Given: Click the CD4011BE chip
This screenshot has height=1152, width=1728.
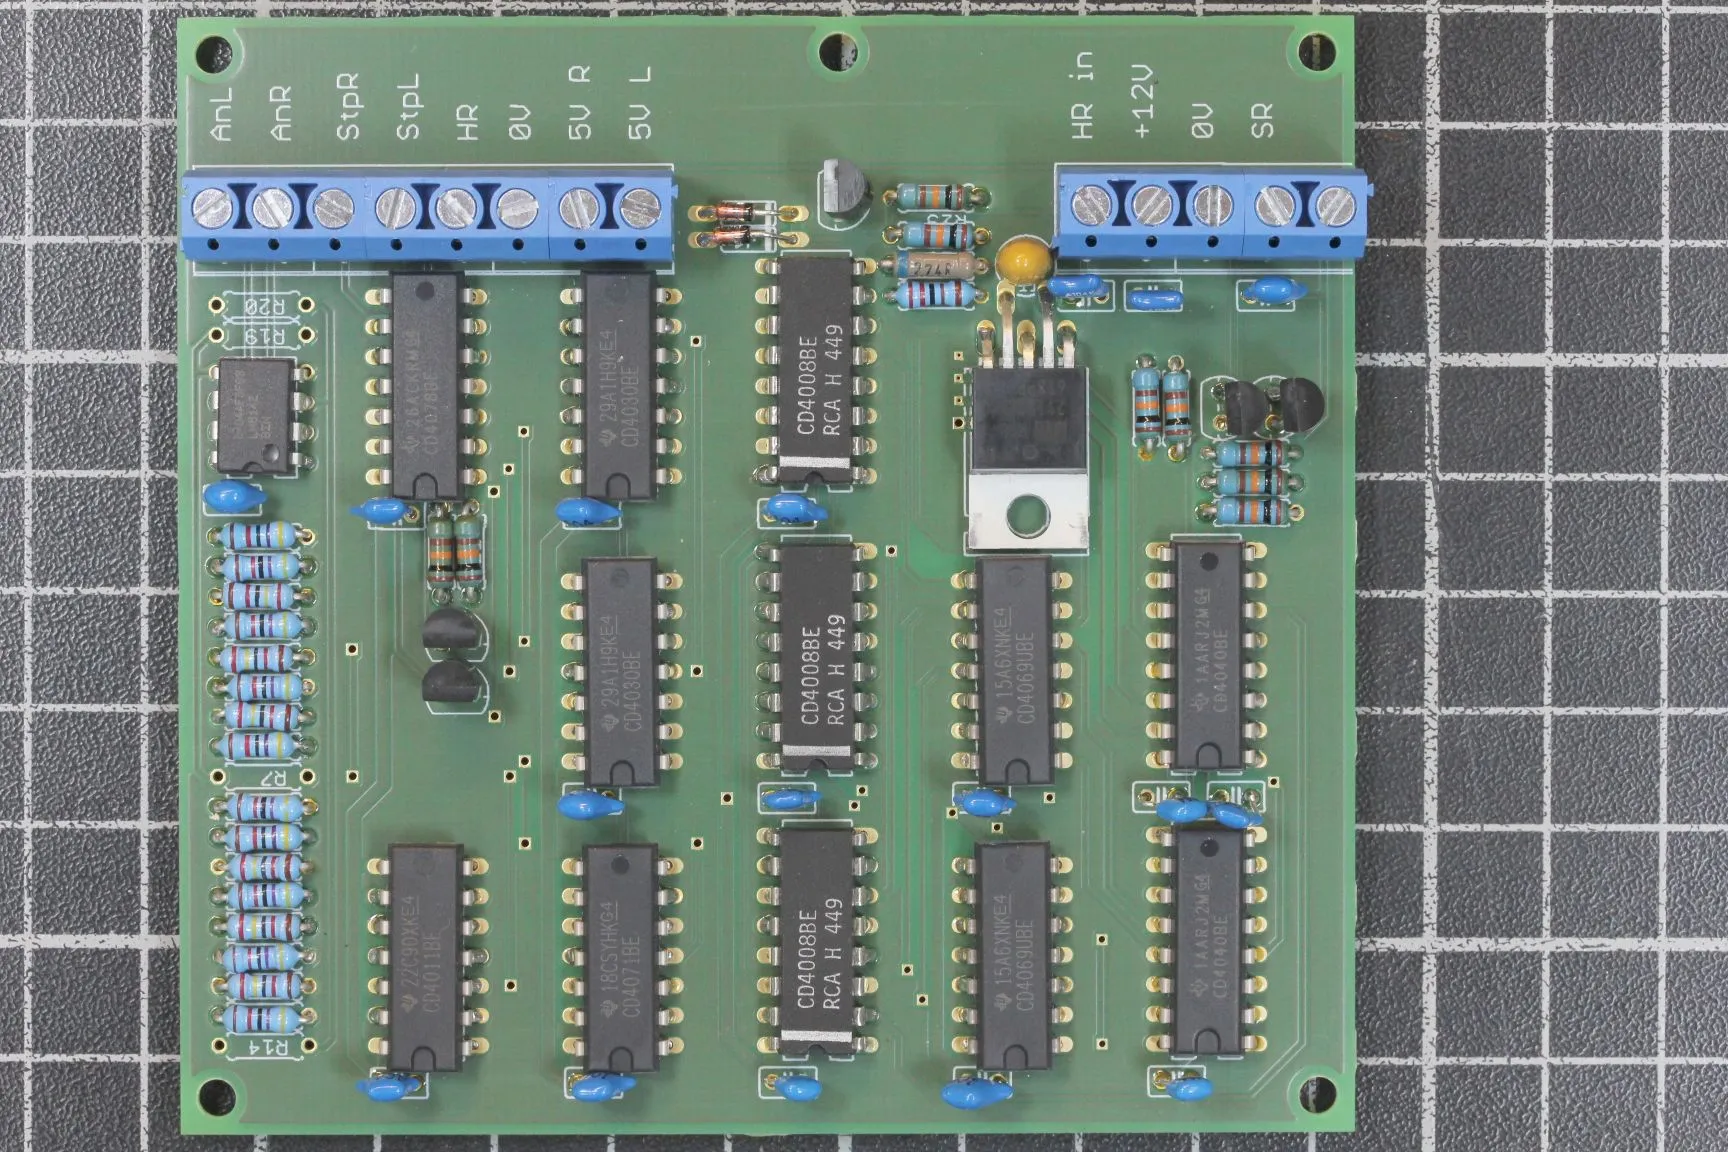Looking at the screenshot, I should [x=425, y=957].
